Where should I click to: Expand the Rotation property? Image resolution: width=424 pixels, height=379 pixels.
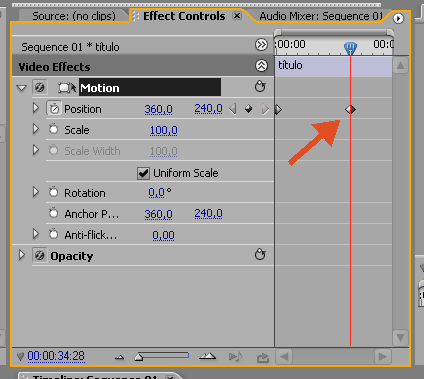(36, 192)
